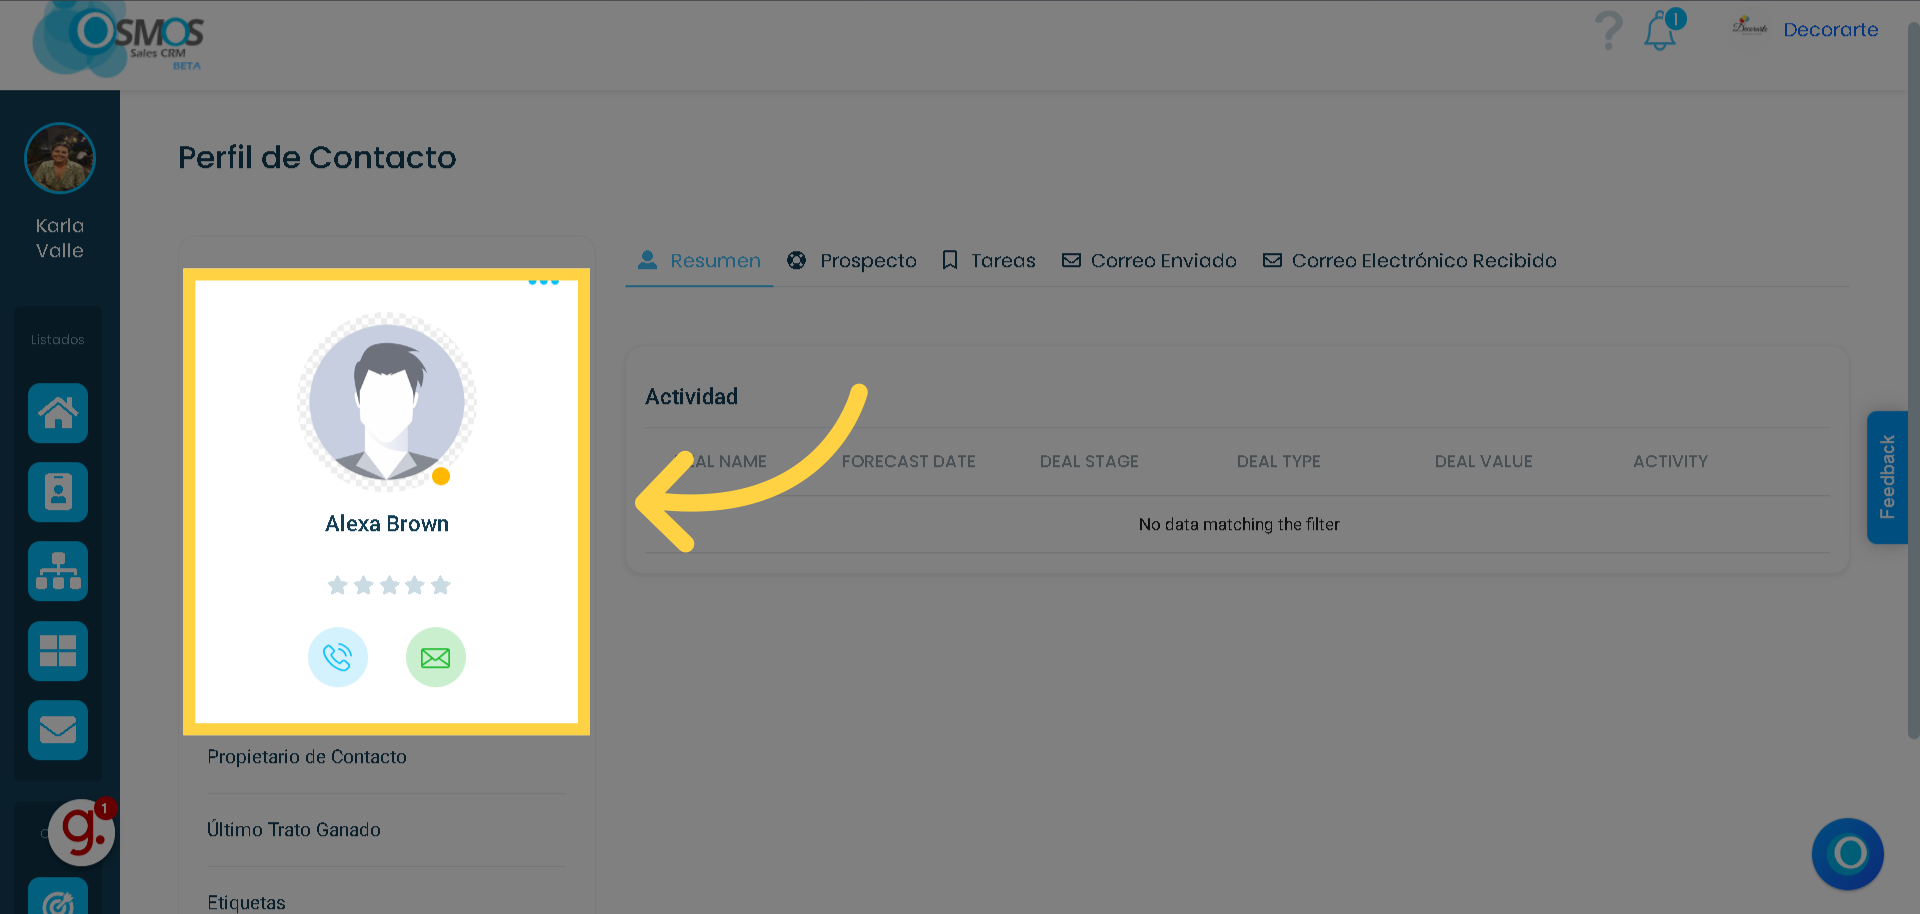Click the DEAL TYPE column header

1278,462
